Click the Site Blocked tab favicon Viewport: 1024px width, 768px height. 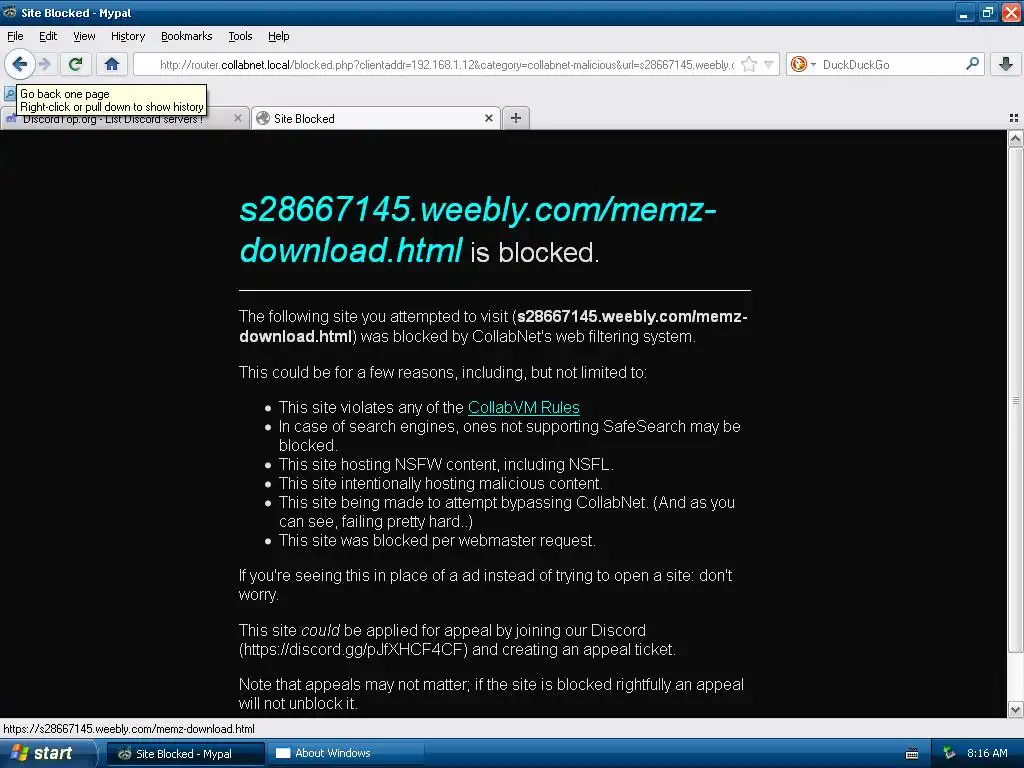[x=263, y=118]
